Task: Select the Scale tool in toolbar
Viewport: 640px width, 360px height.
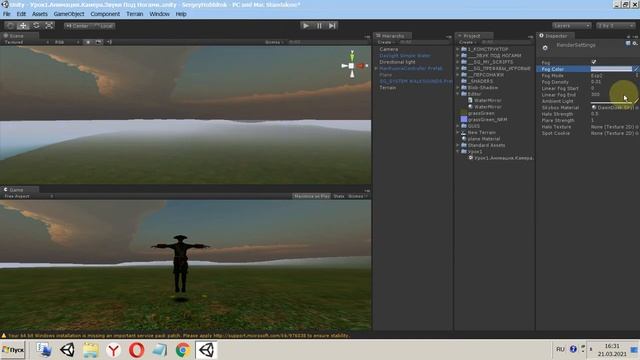Action: point(49,26)
